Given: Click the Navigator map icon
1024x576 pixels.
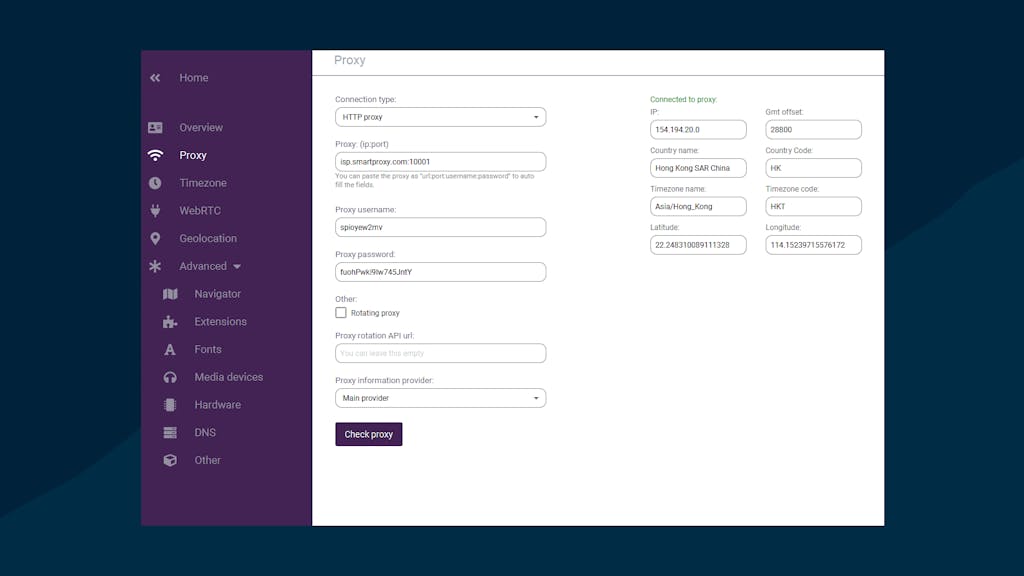Looking at the screenshot, I should point(170,294).
